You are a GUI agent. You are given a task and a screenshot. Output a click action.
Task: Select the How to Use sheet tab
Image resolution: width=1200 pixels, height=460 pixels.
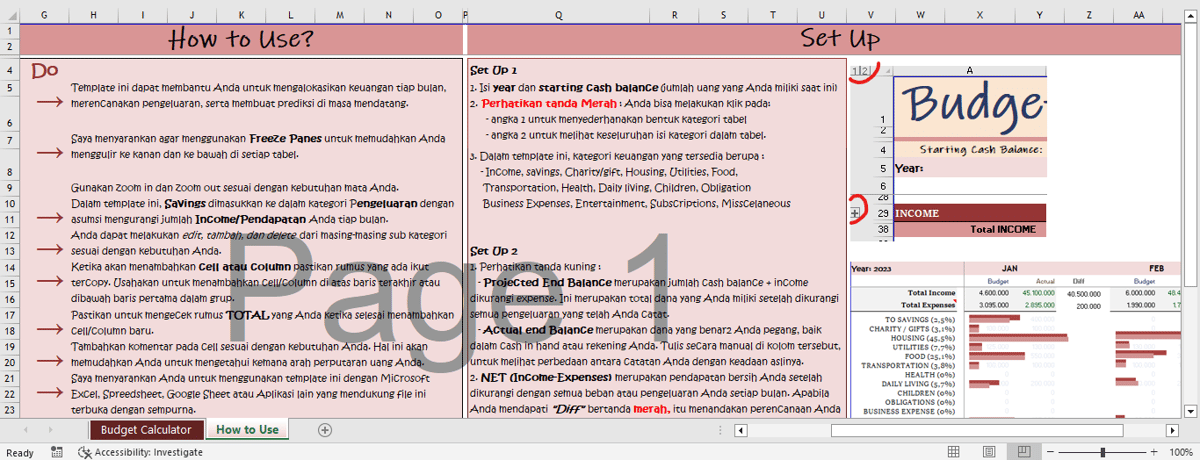click(x=247, y=430)
